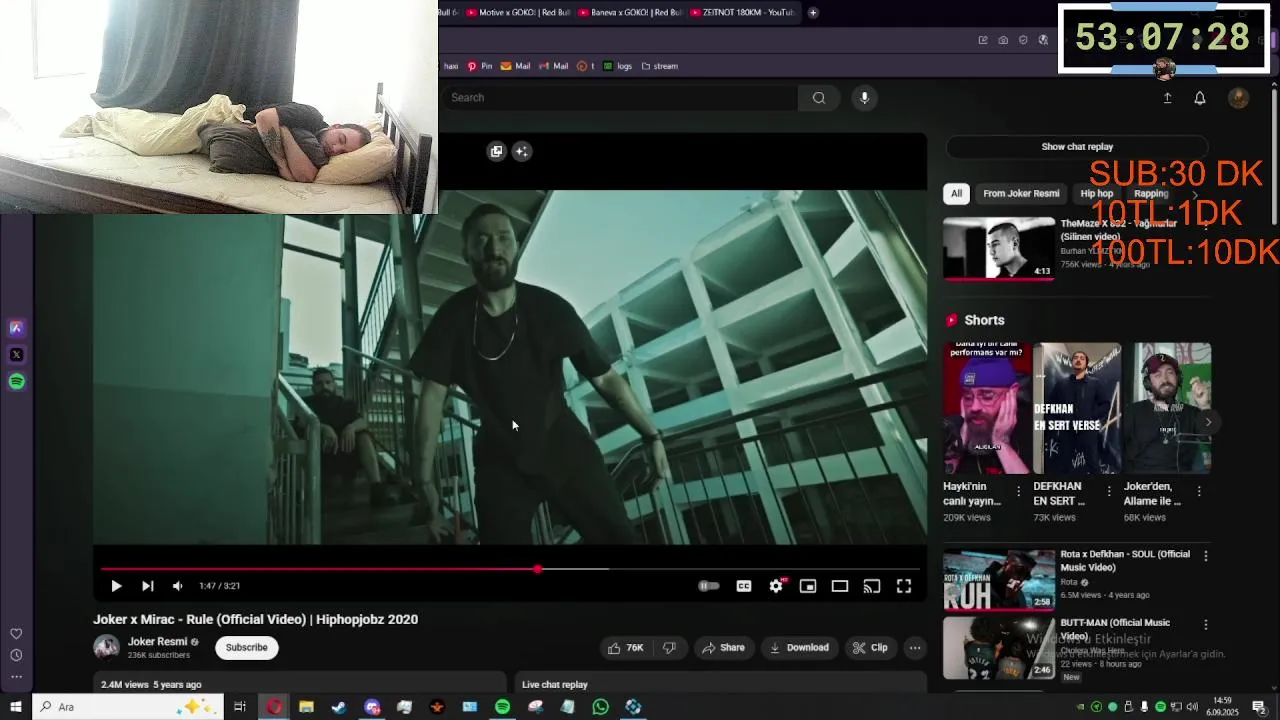Open options for DEFKHAN short
Screen dimensions: 1280x720
click(x=1109, y=492)
